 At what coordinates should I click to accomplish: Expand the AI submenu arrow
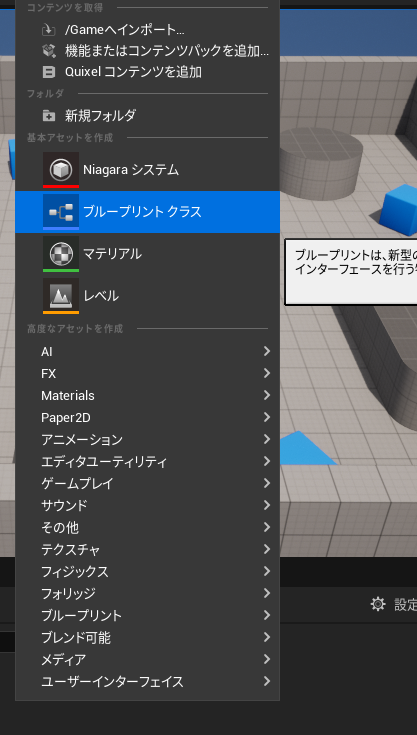coord(267,351)
